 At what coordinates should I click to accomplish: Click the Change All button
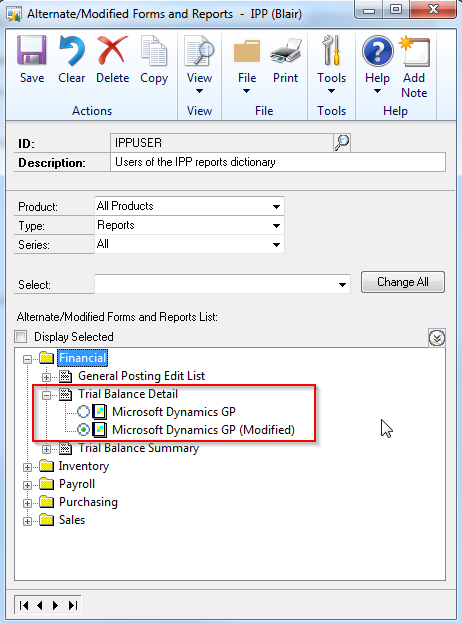402,282
